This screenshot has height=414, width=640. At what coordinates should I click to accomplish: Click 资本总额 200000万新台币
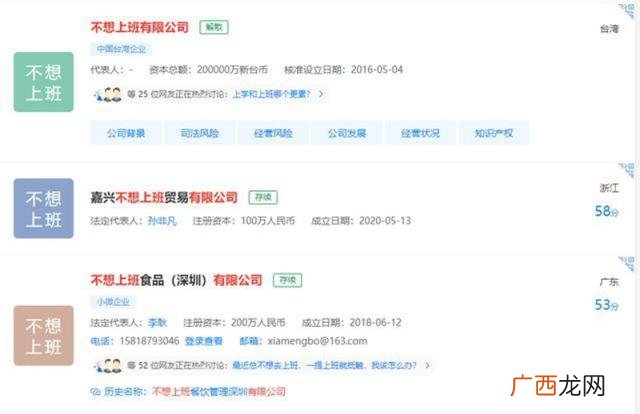click(209, 70)
